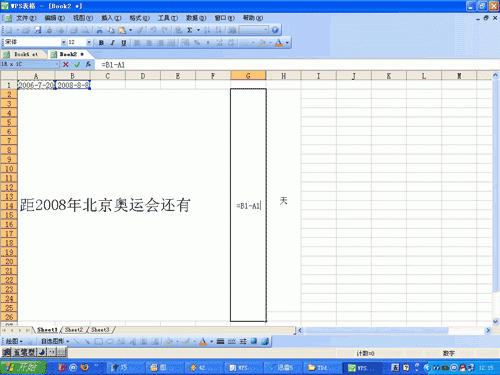Click the Save floppy disk icon

coord(38,30)
